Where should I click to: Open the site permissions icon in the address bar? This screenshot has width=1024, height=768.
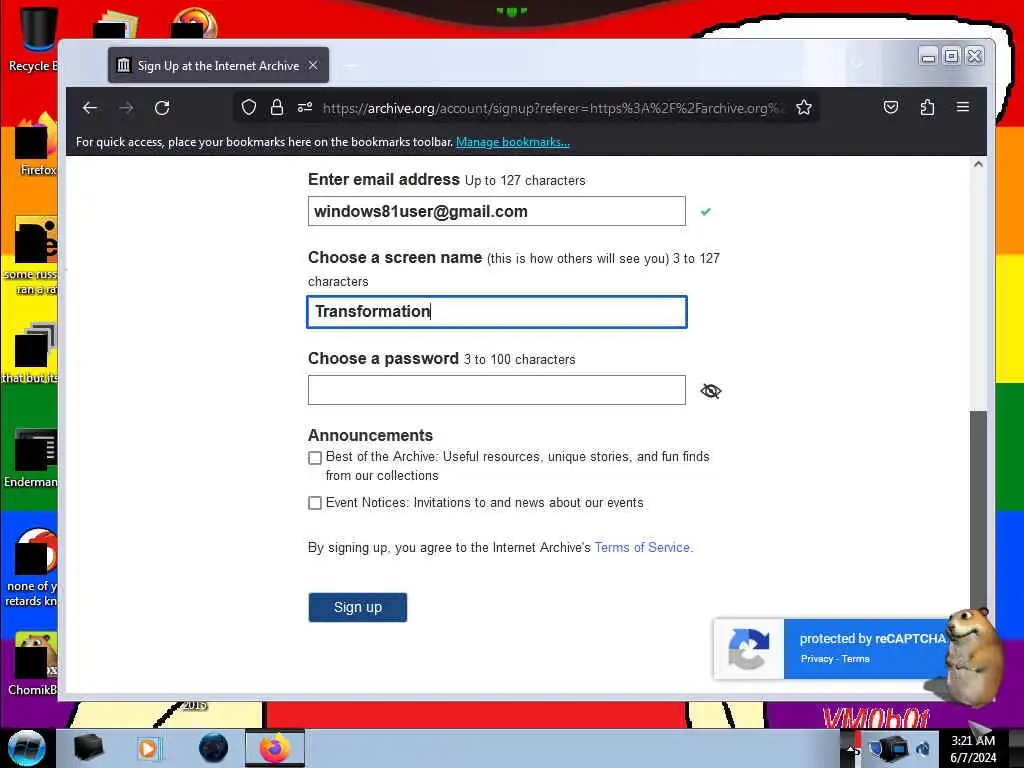point(305,108)
